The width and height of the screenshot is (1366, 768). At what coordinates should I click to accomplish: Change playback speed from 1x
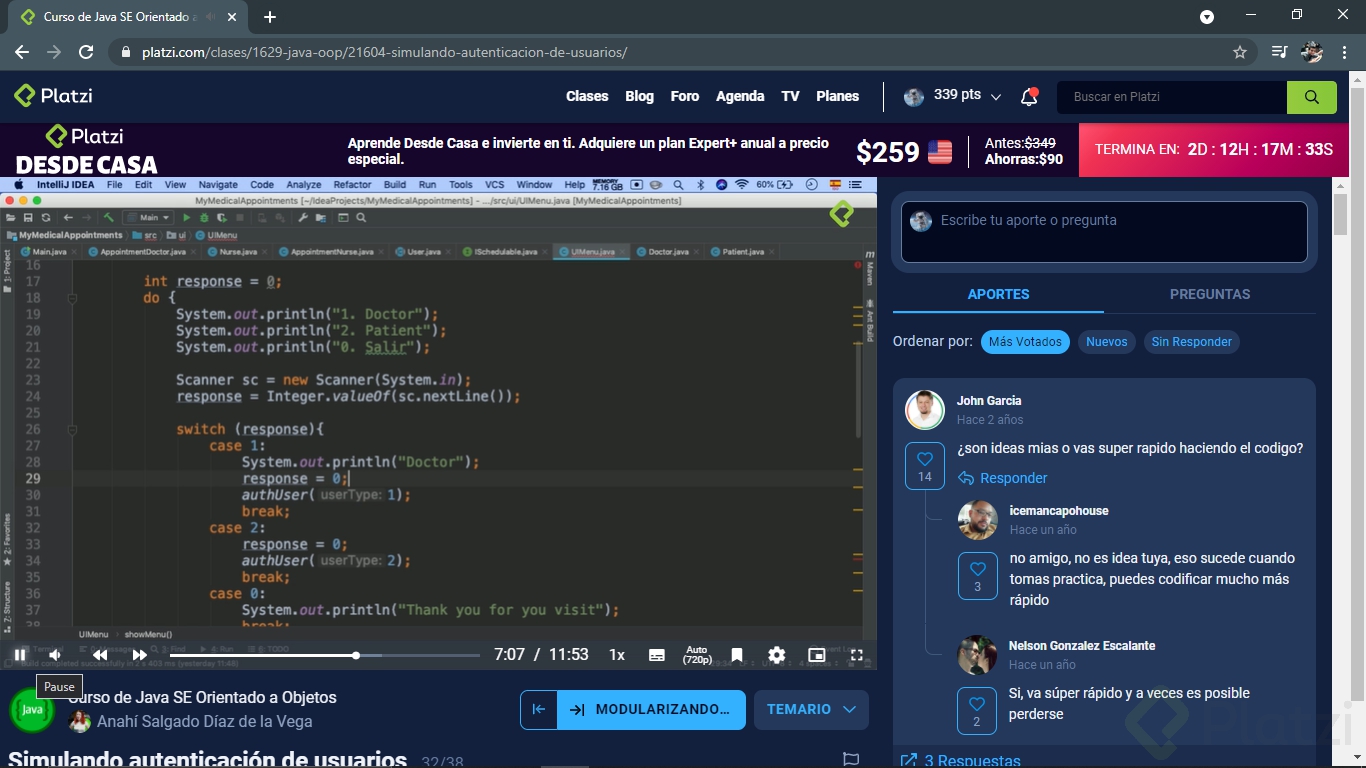617,655
